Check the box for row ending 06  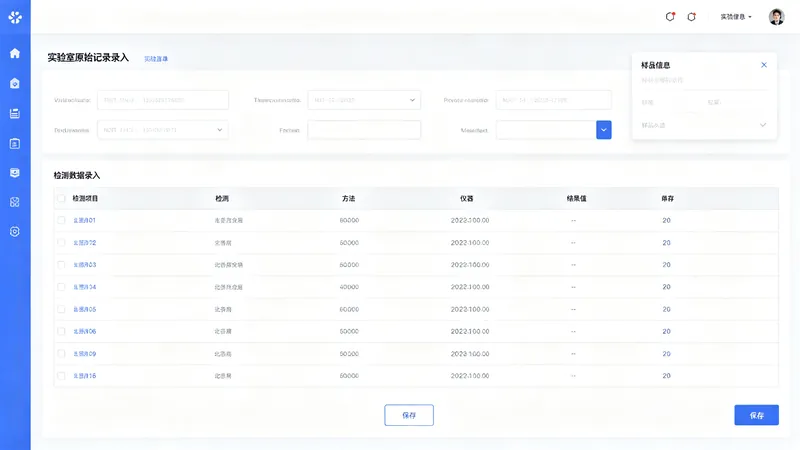(x=61, y=332)
